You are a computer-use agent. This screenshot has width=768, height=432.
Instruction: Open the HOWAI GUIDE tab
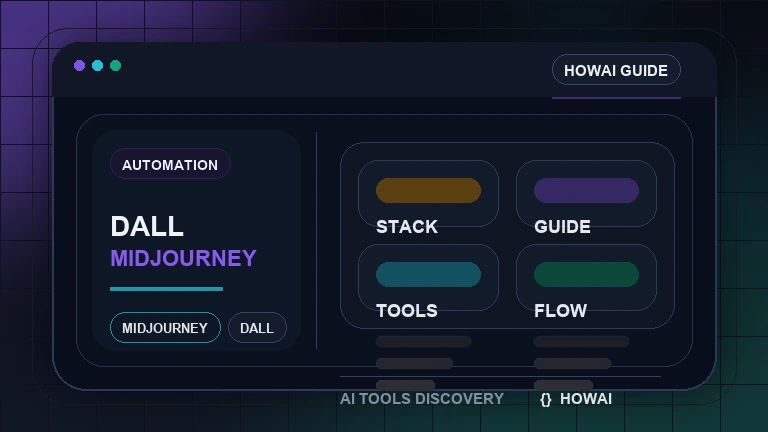616,70
